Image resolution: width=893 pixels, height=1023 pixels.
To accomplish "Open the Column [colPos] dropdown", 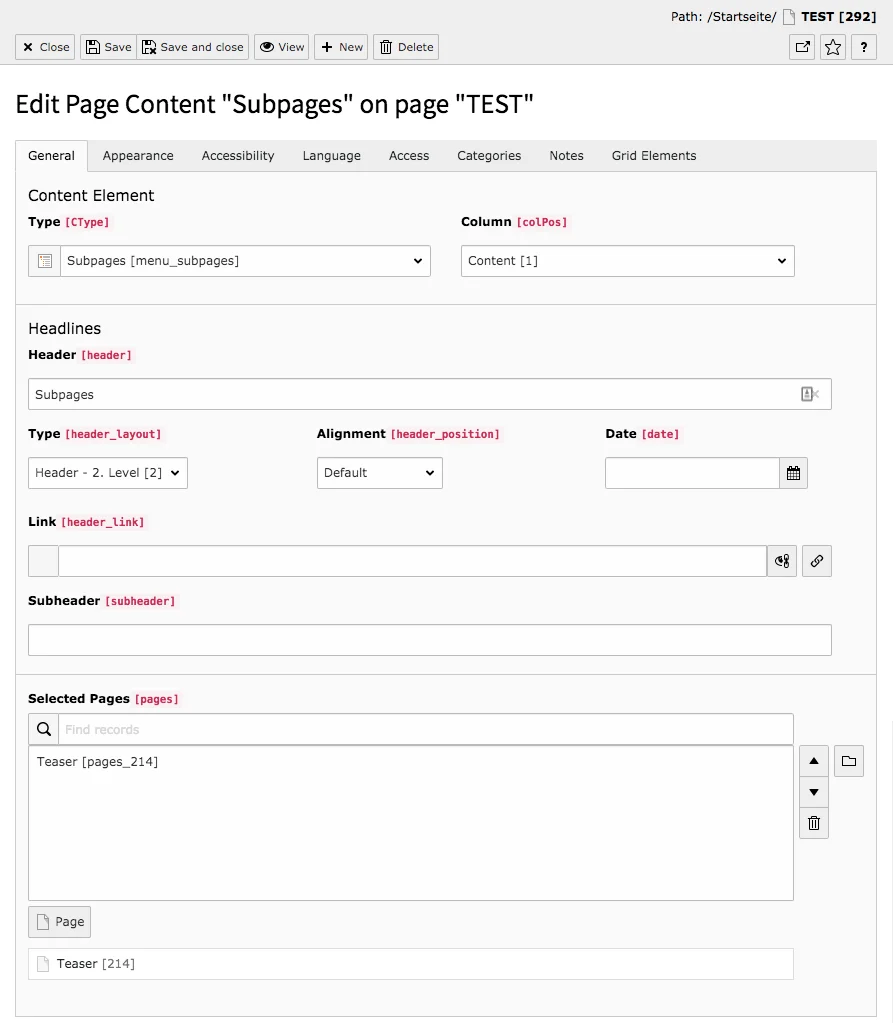I will point(627,260).
